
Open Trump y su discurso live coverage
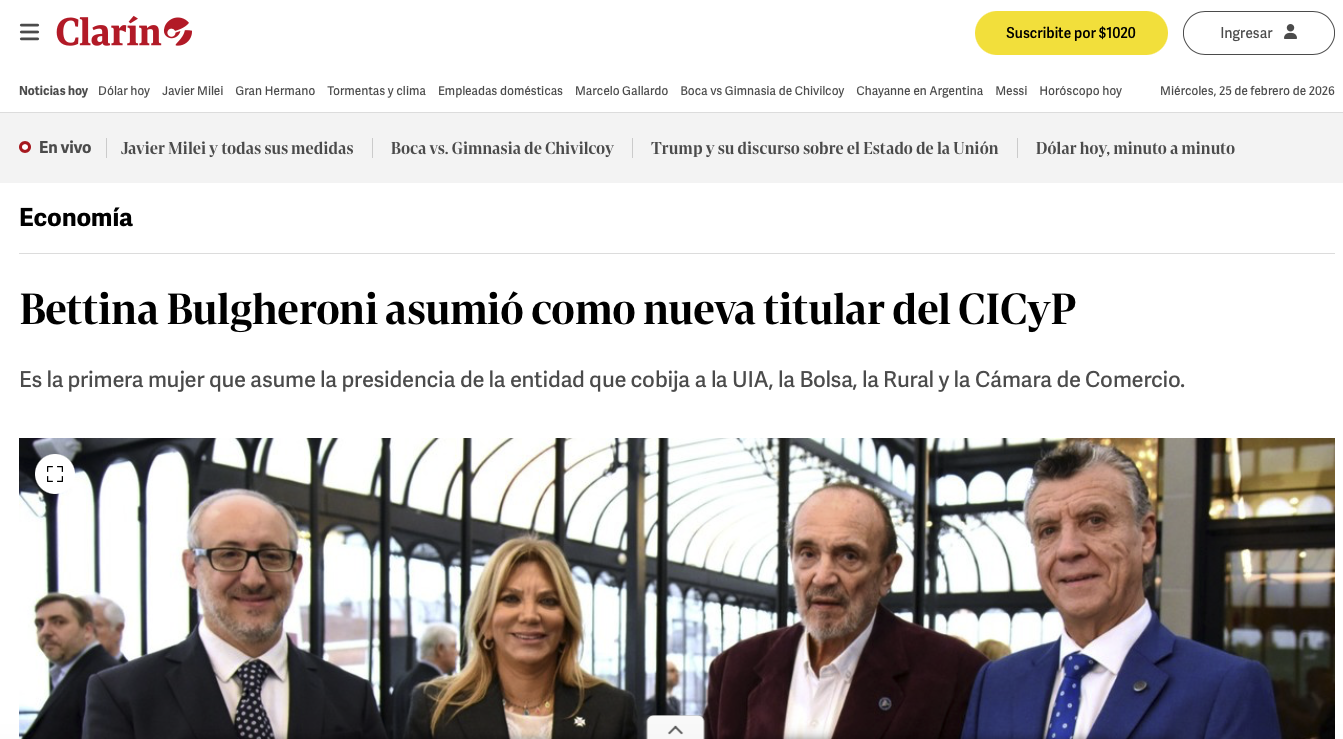point(824,148)
